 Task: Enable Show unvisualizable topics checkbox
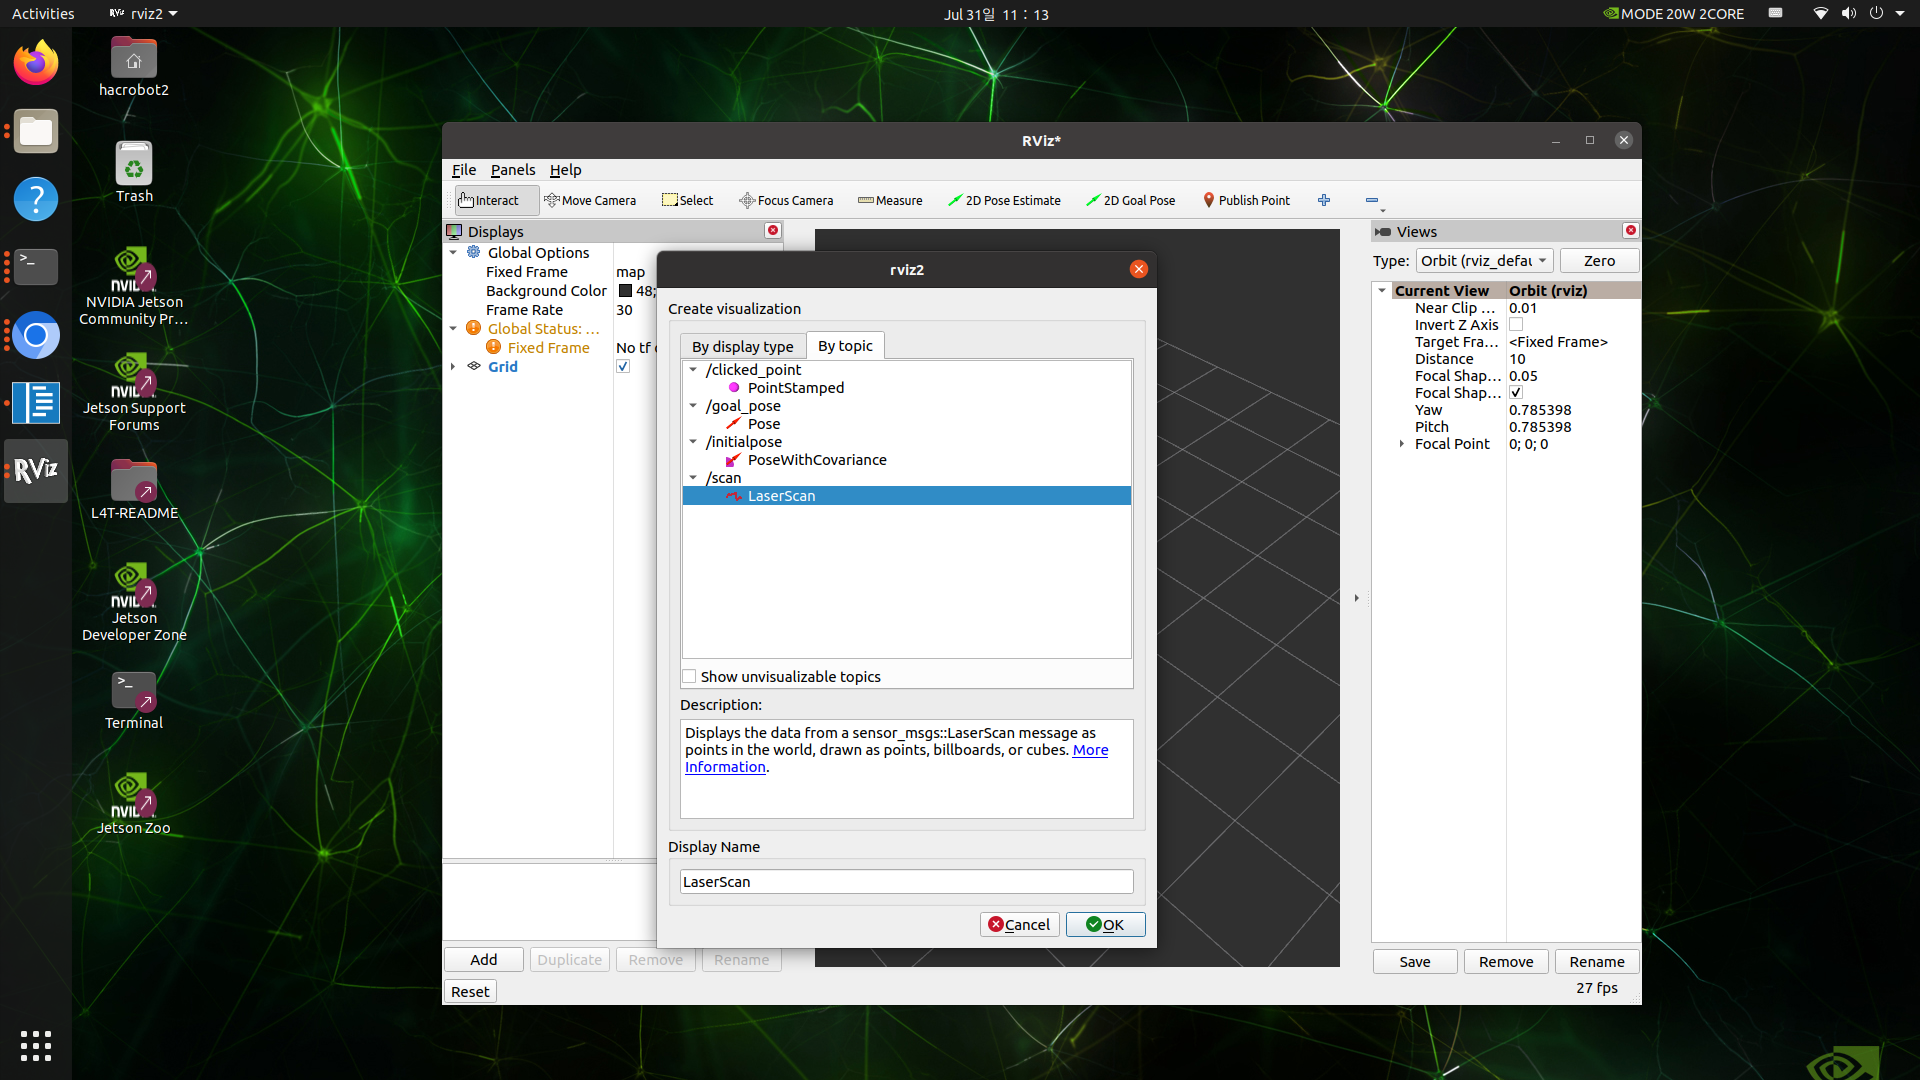(689, 677)
